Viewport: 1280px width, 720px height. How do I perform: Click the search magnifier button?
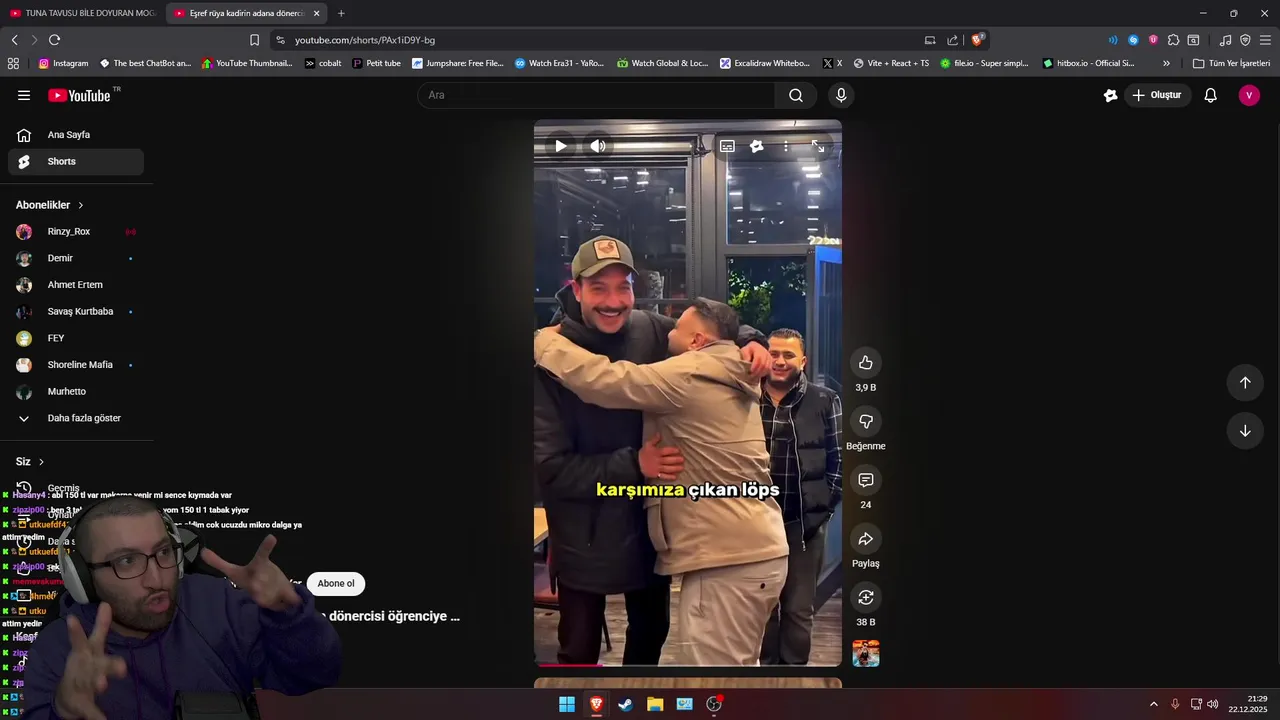click(796, 95)
